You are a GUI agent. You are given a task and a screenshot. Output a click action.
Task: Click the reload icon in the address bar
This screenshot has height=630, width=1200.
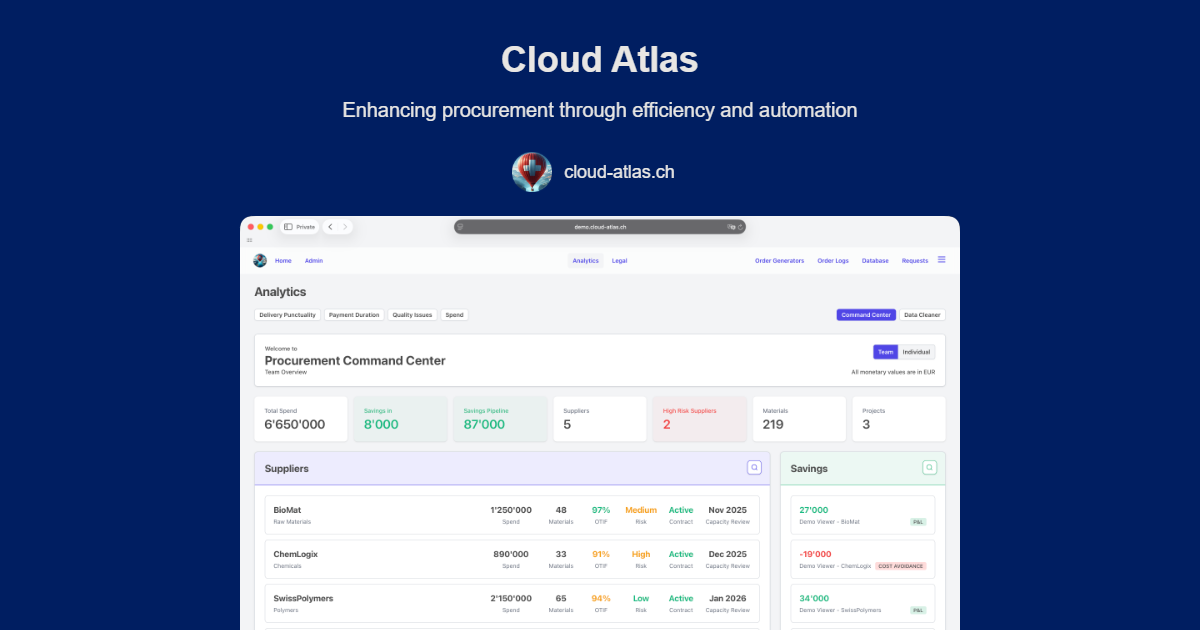741,227
